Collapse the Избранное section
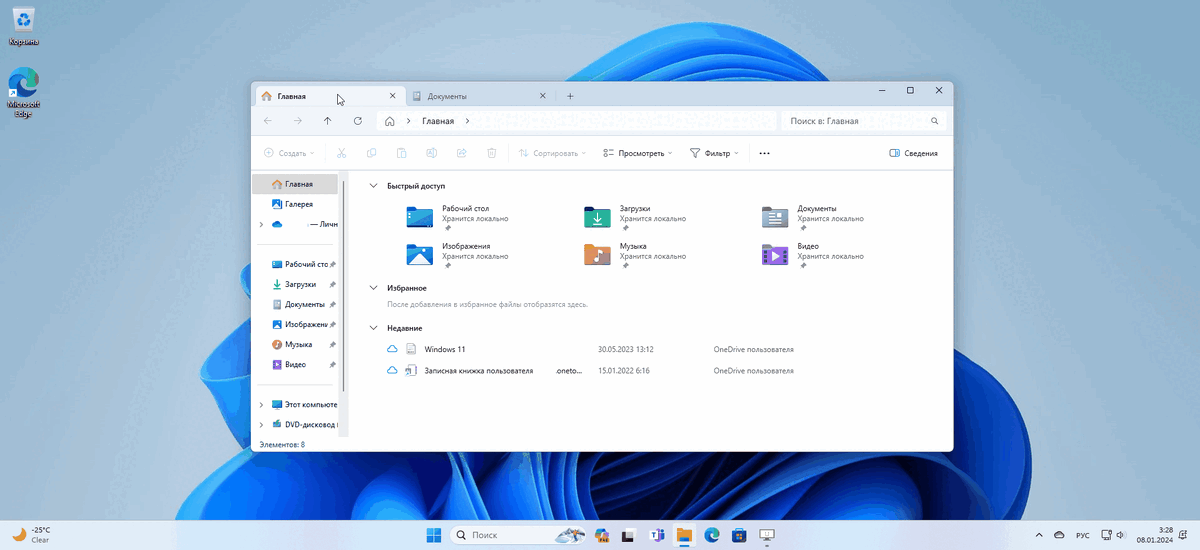 (x=374, y=288)
